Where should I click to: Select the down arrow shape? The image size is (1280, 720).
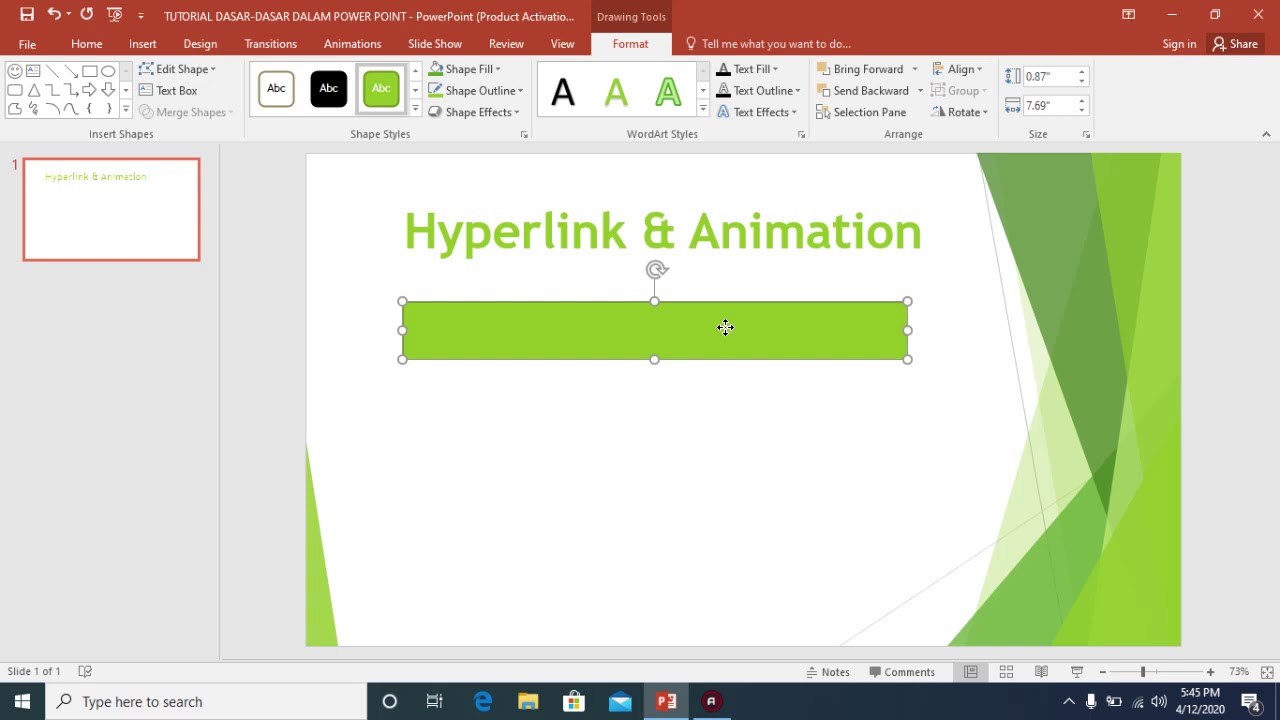point(108,90)
